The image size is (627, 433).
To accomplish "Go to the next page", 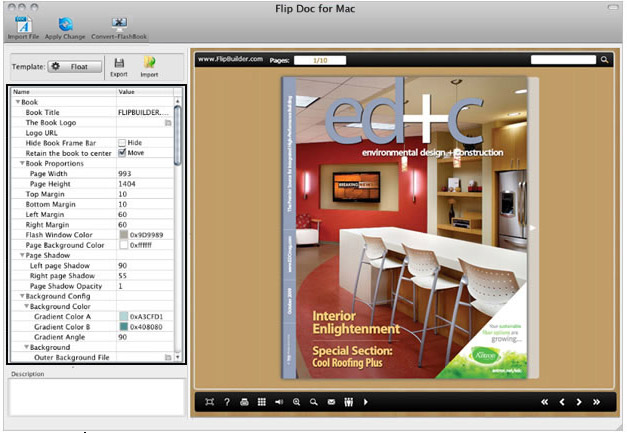I will coord(579,402).
